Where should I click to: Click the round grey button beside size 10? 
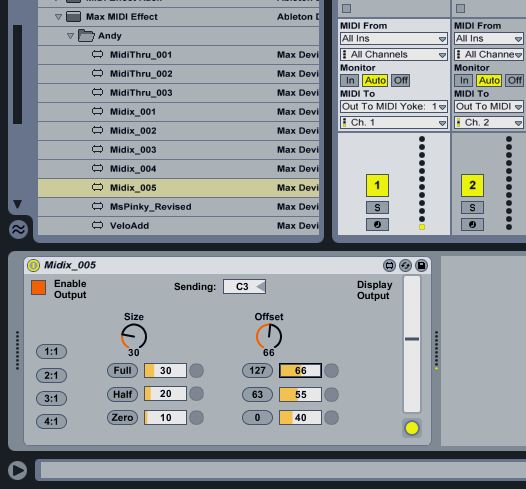click(x=197, y=418)
